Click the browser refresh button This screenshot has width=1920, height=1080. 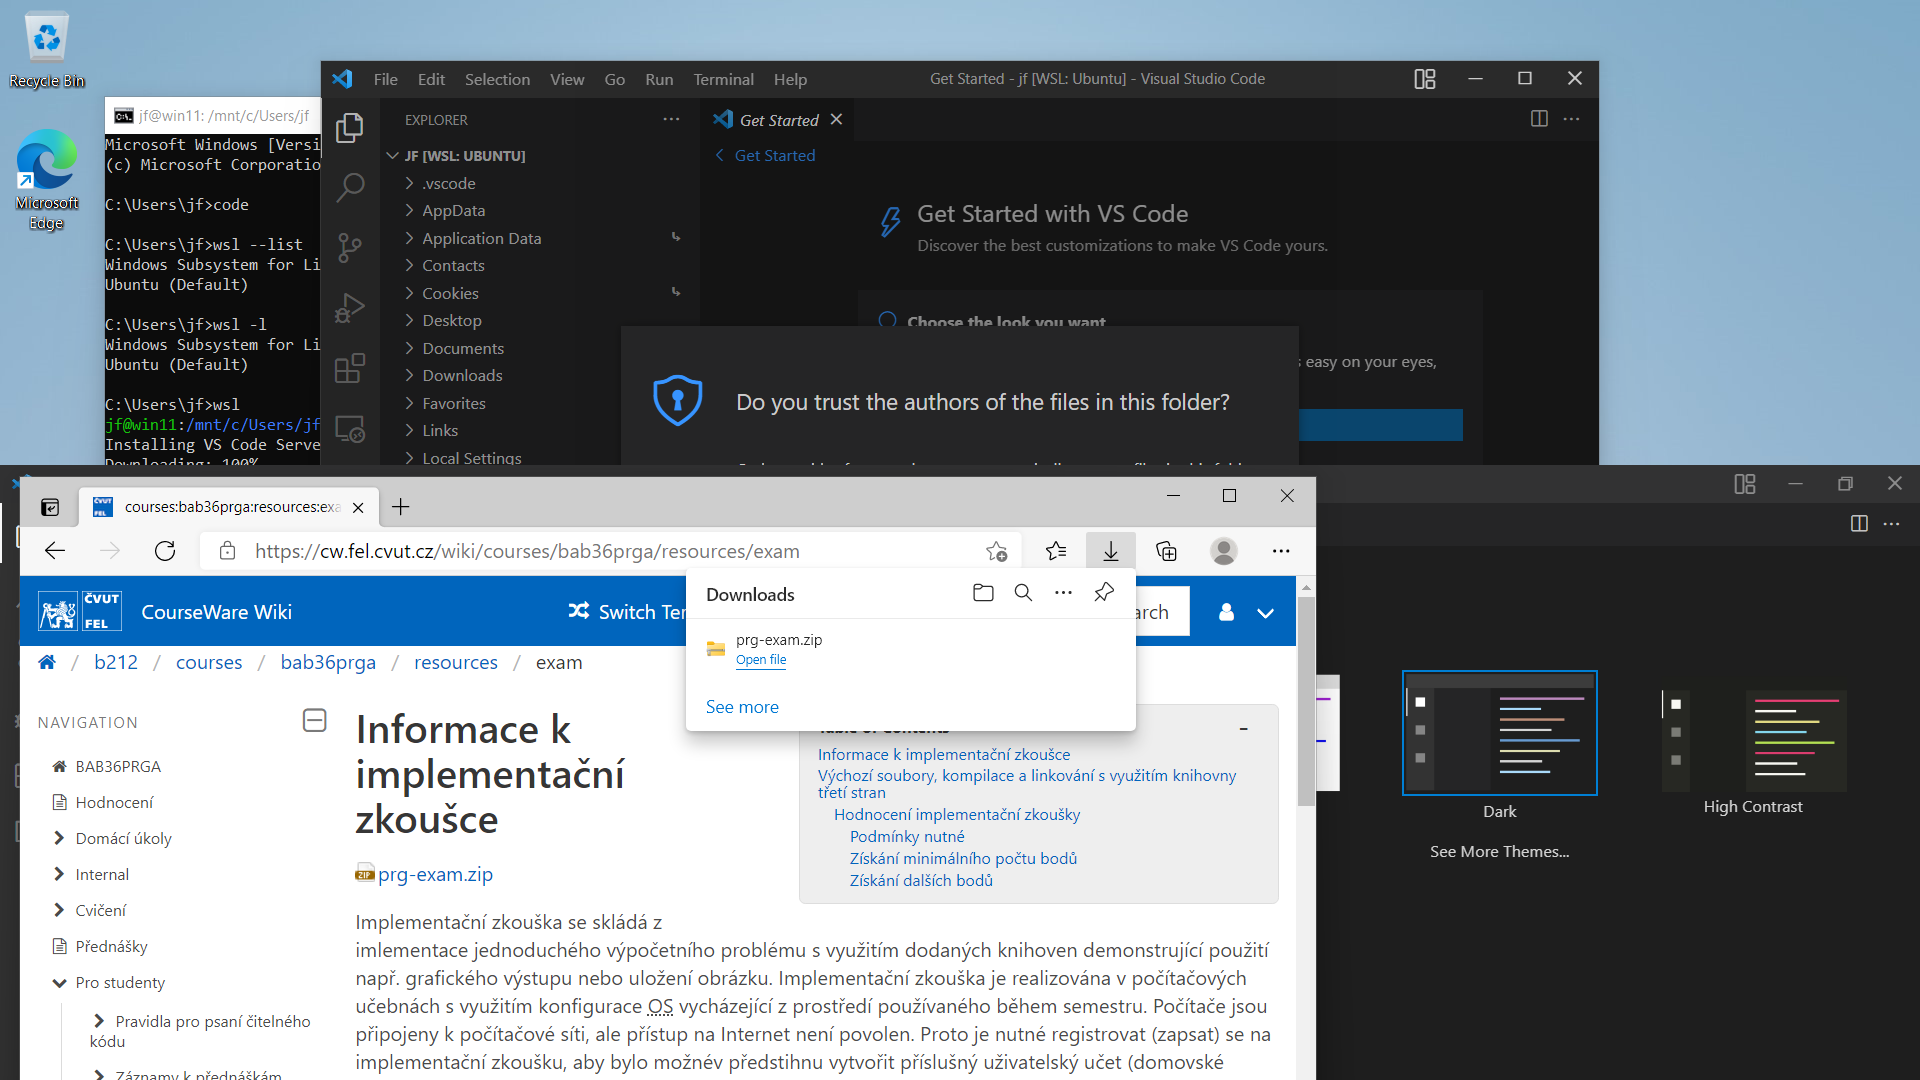pyautogui.click(x=165, y=551)
